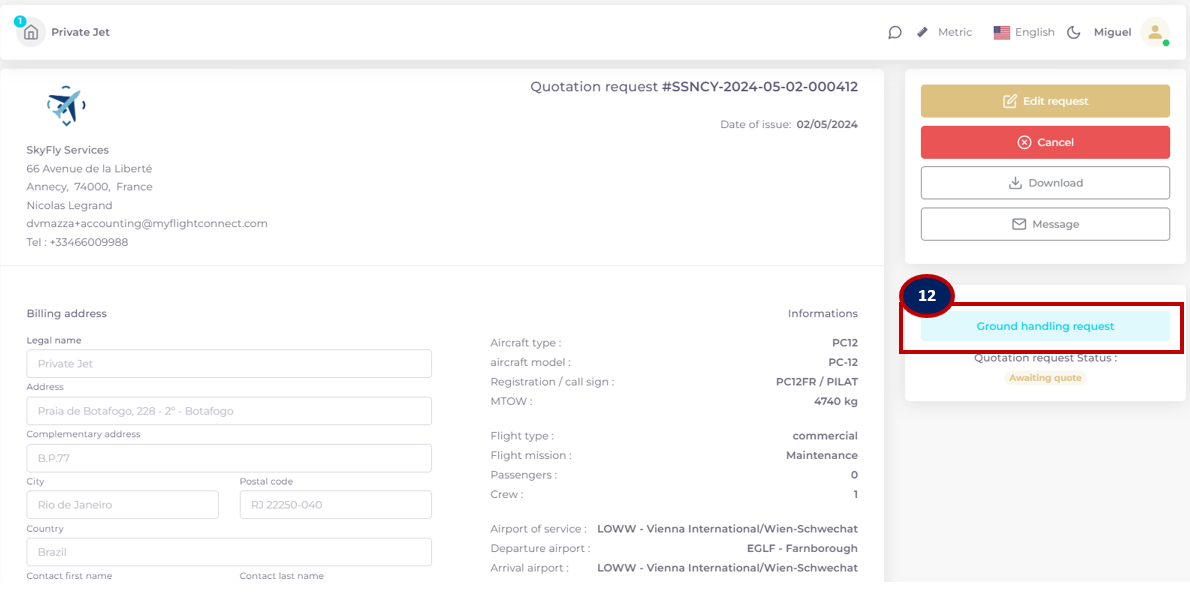Screen dimensions: 1190x597
Task: Focus the Address input field
Action: [229, 411]
